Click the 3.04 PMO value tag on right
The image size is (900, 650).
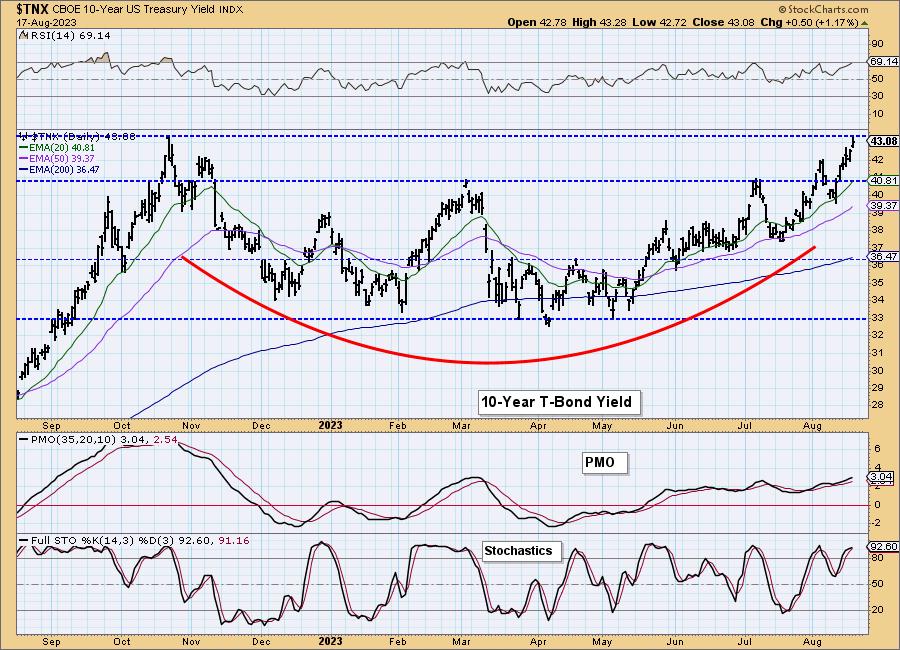coord(882,477)
